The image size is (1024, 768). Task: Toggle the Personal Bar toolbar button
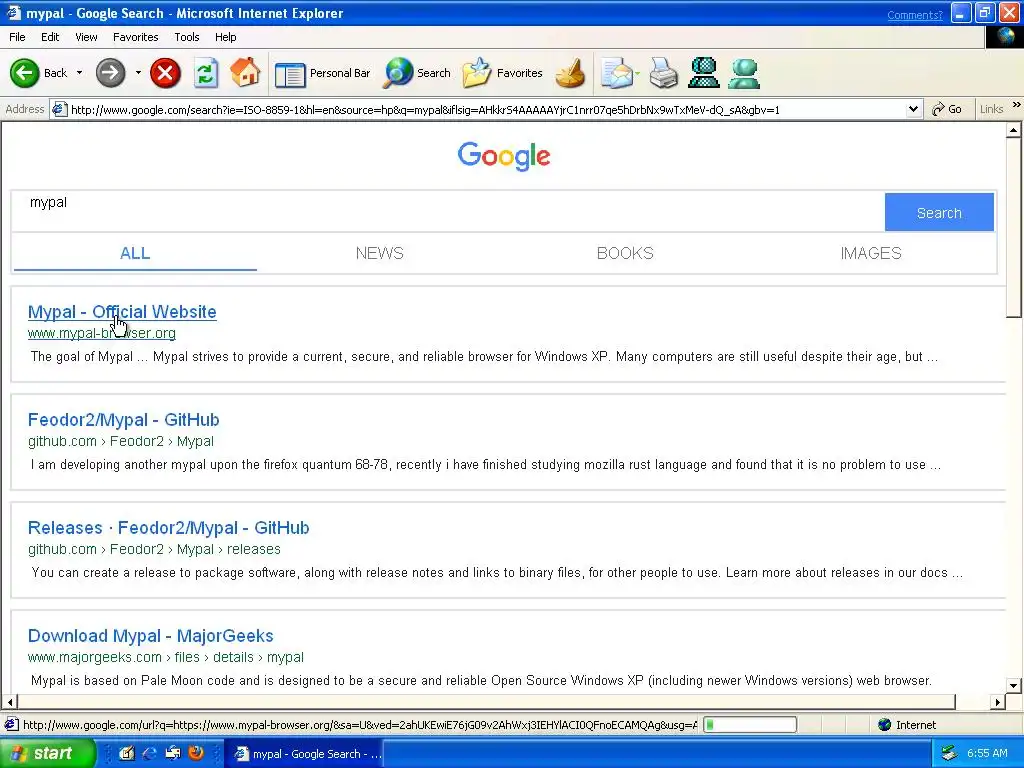point(323,73)
